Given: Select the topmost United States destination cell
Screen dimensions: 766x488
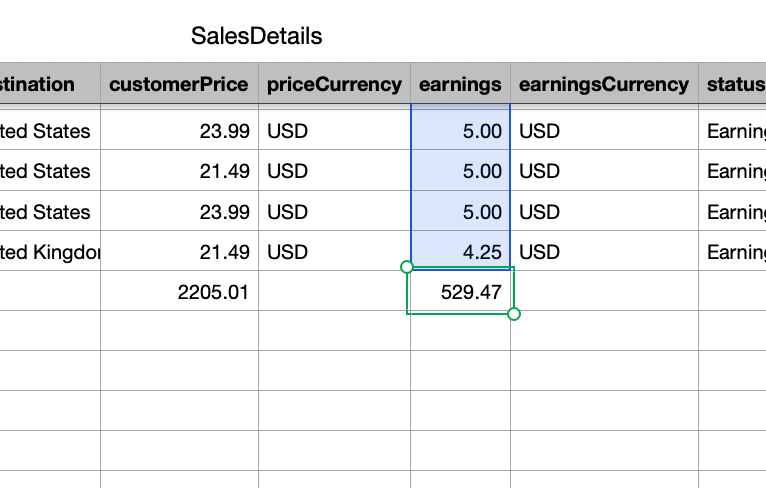Looking at the screenshot, I should (50, 131).
